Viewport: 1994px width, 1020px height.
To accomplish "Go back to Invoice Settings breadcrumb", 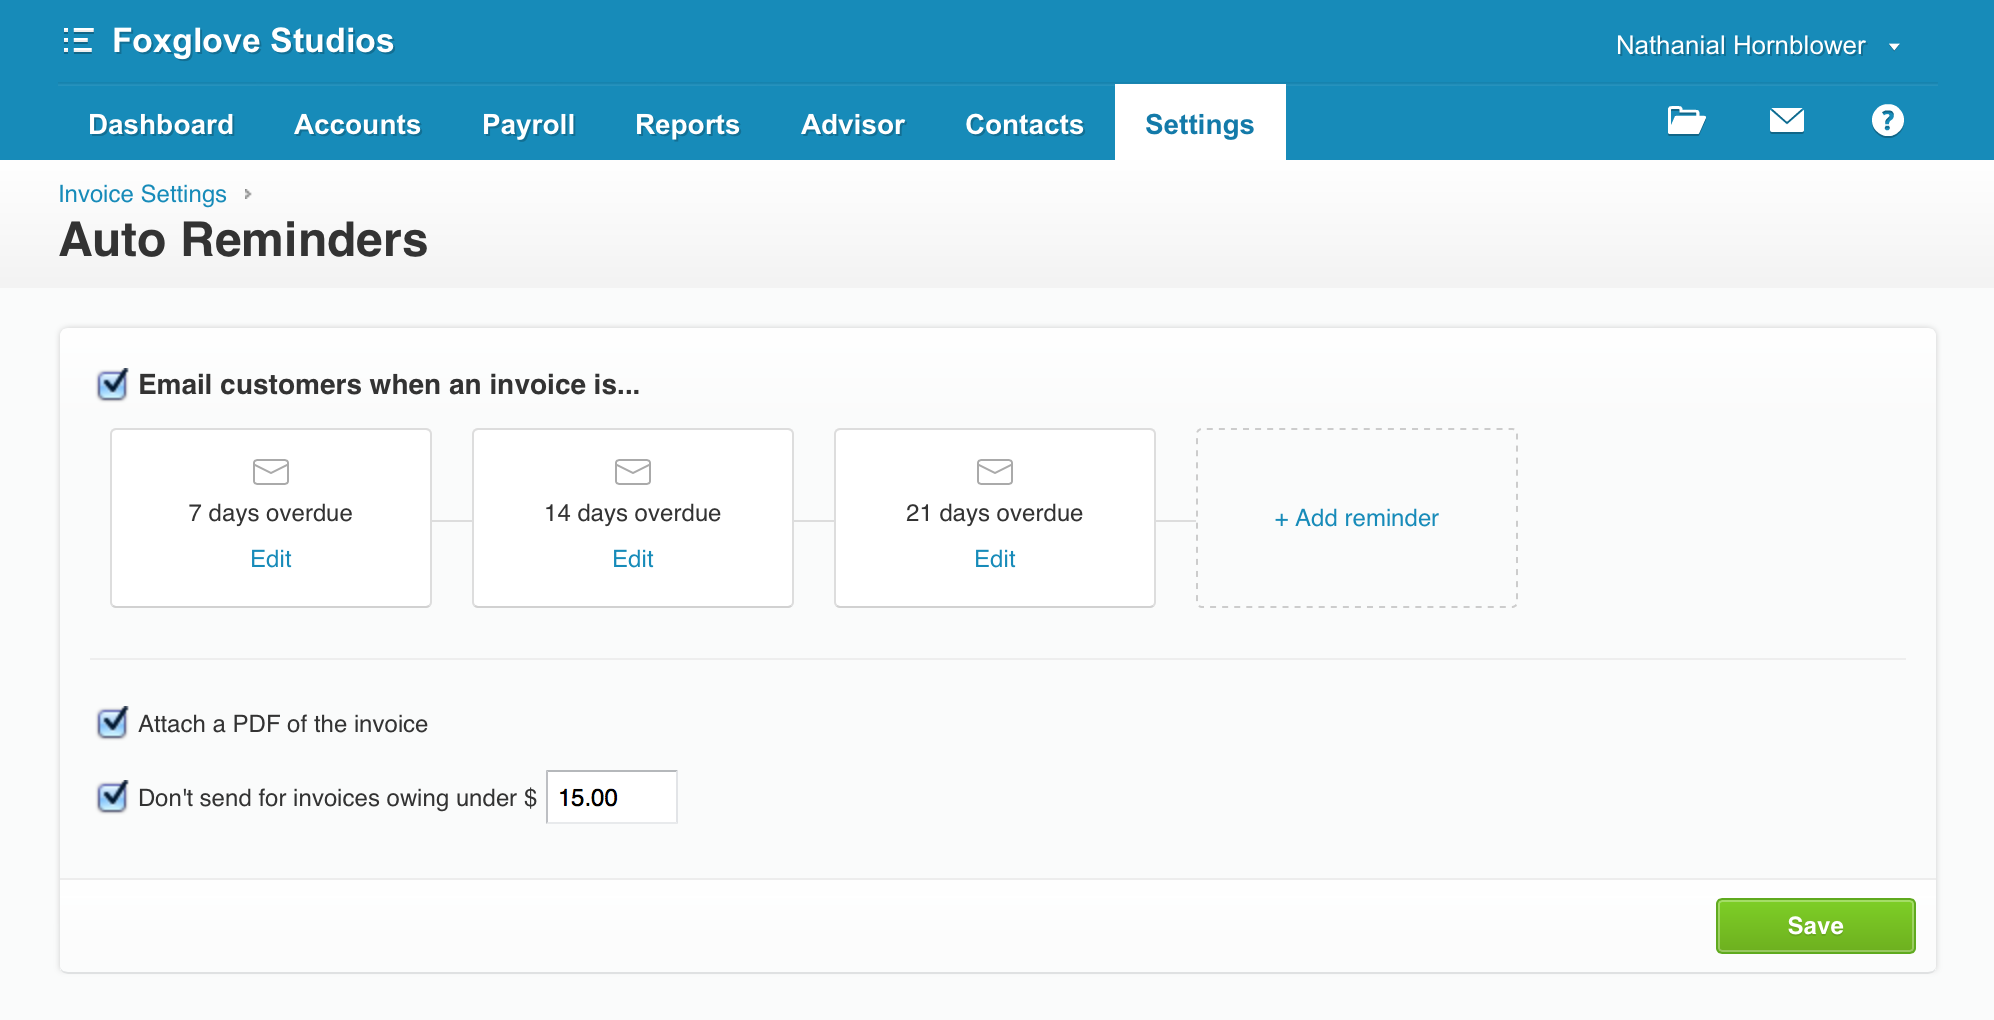I will click(142, 194).
